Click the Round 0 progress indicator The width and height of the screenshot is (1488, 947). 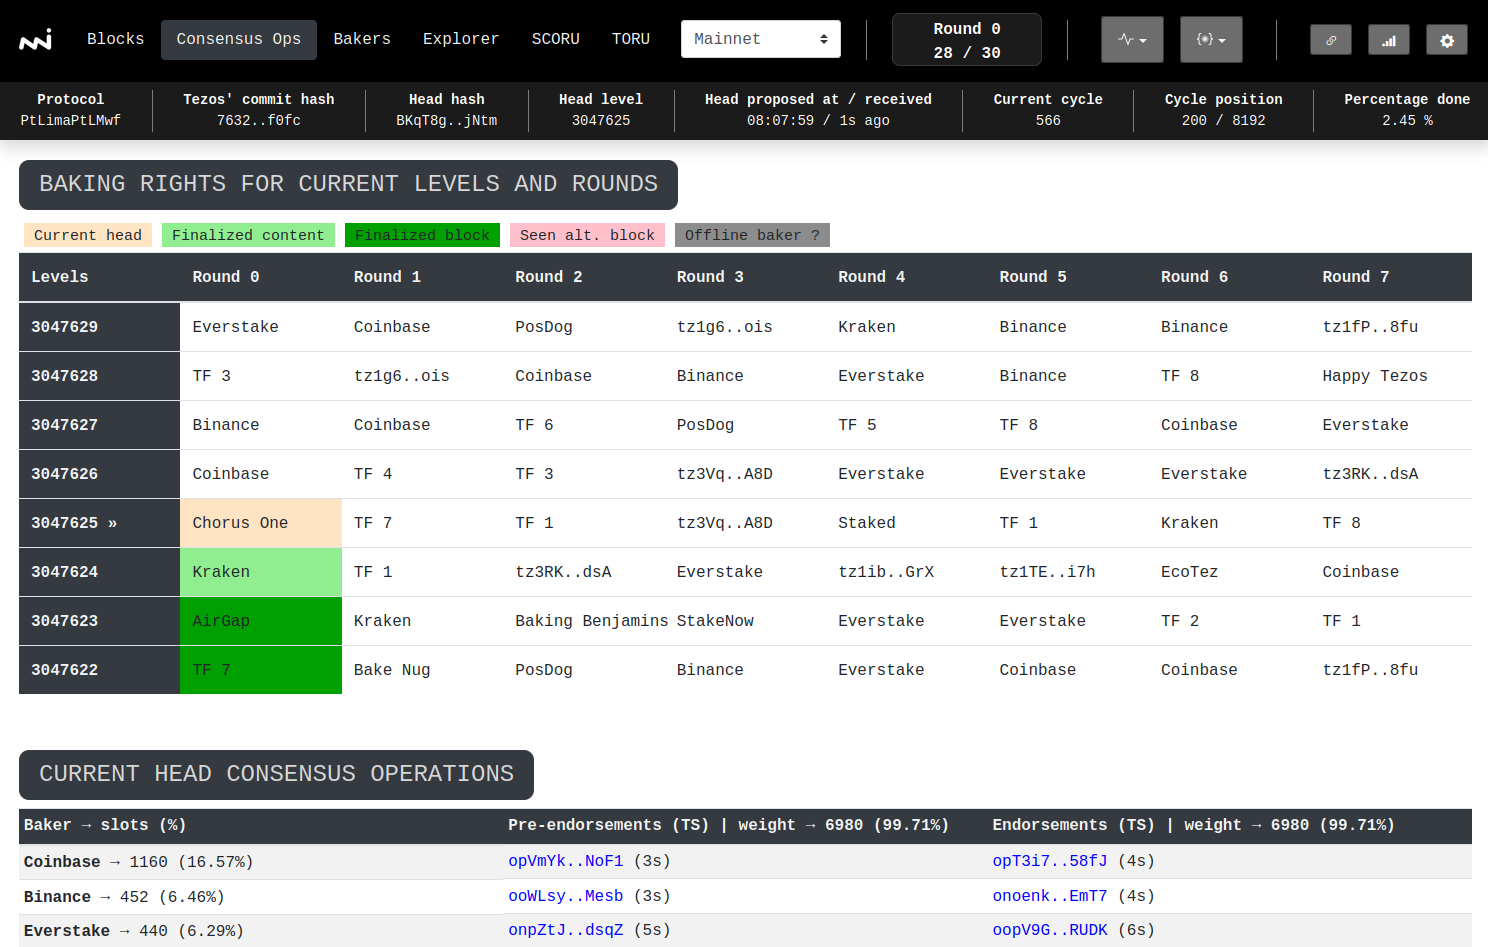tap(966, 40)
